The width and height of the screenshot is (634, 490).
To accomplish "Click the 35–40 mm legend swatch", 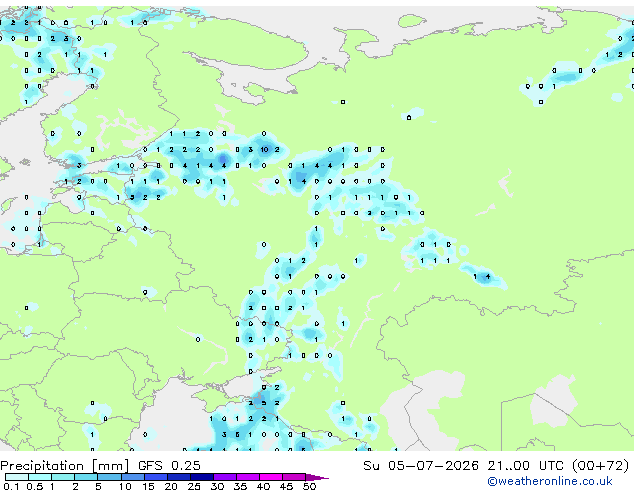I will (247, 477).
